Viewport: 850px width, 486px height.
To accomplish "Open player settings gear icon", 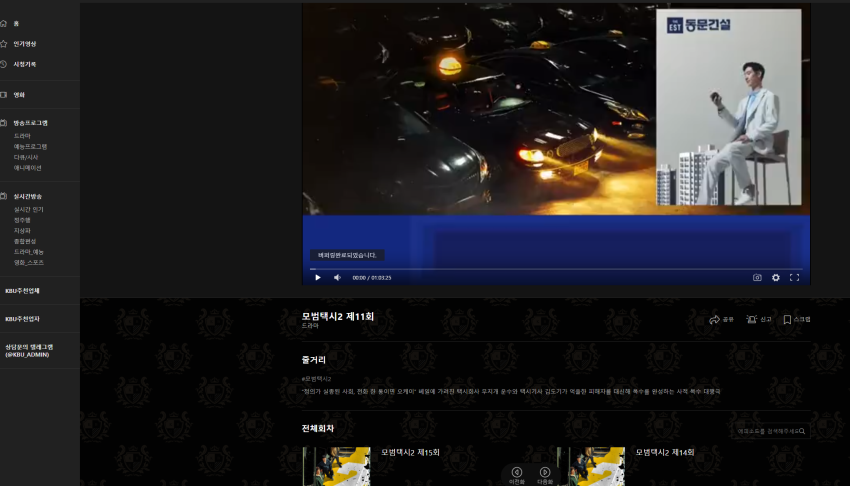I will tap(776, 277).
